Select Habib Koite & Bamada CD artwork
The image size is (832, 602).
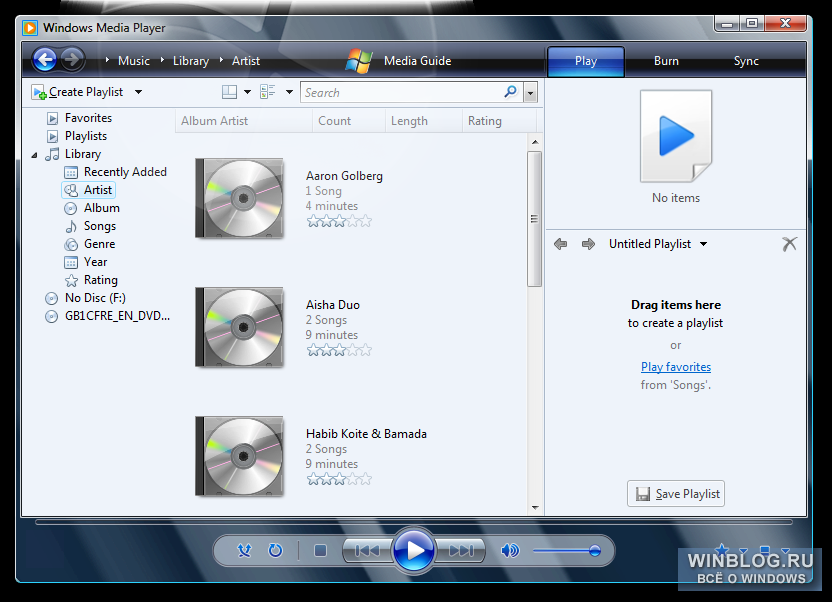[239, 456]
